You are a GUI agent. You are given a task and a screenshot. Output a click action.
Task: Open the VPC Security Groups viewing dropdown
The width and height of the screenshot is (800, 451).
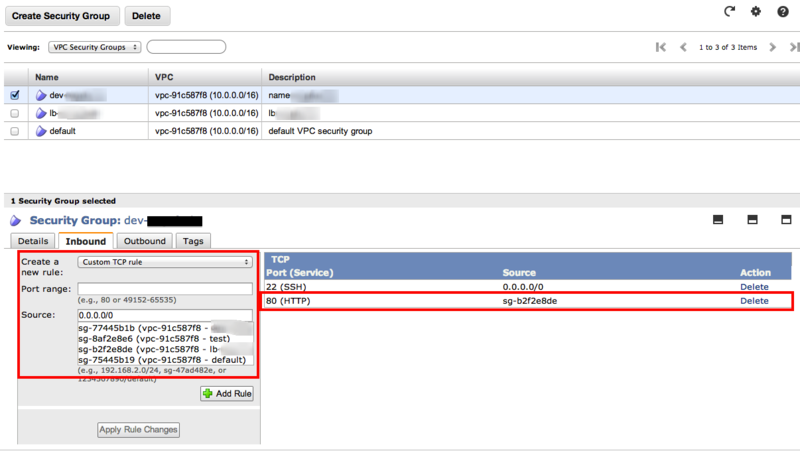(x=94, y=47)
